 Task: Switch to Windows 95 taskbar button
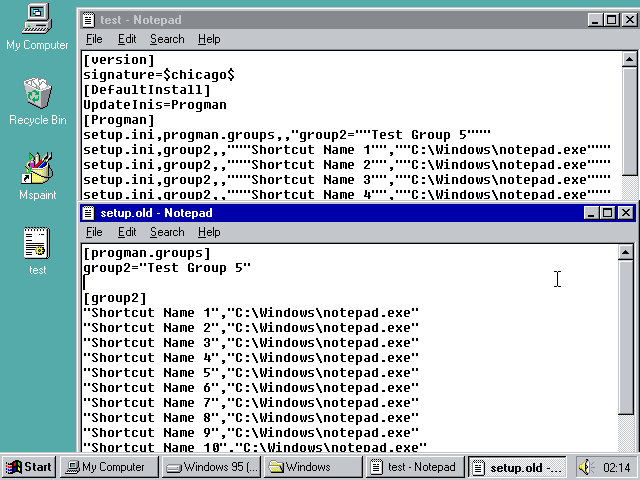(211, 467)
